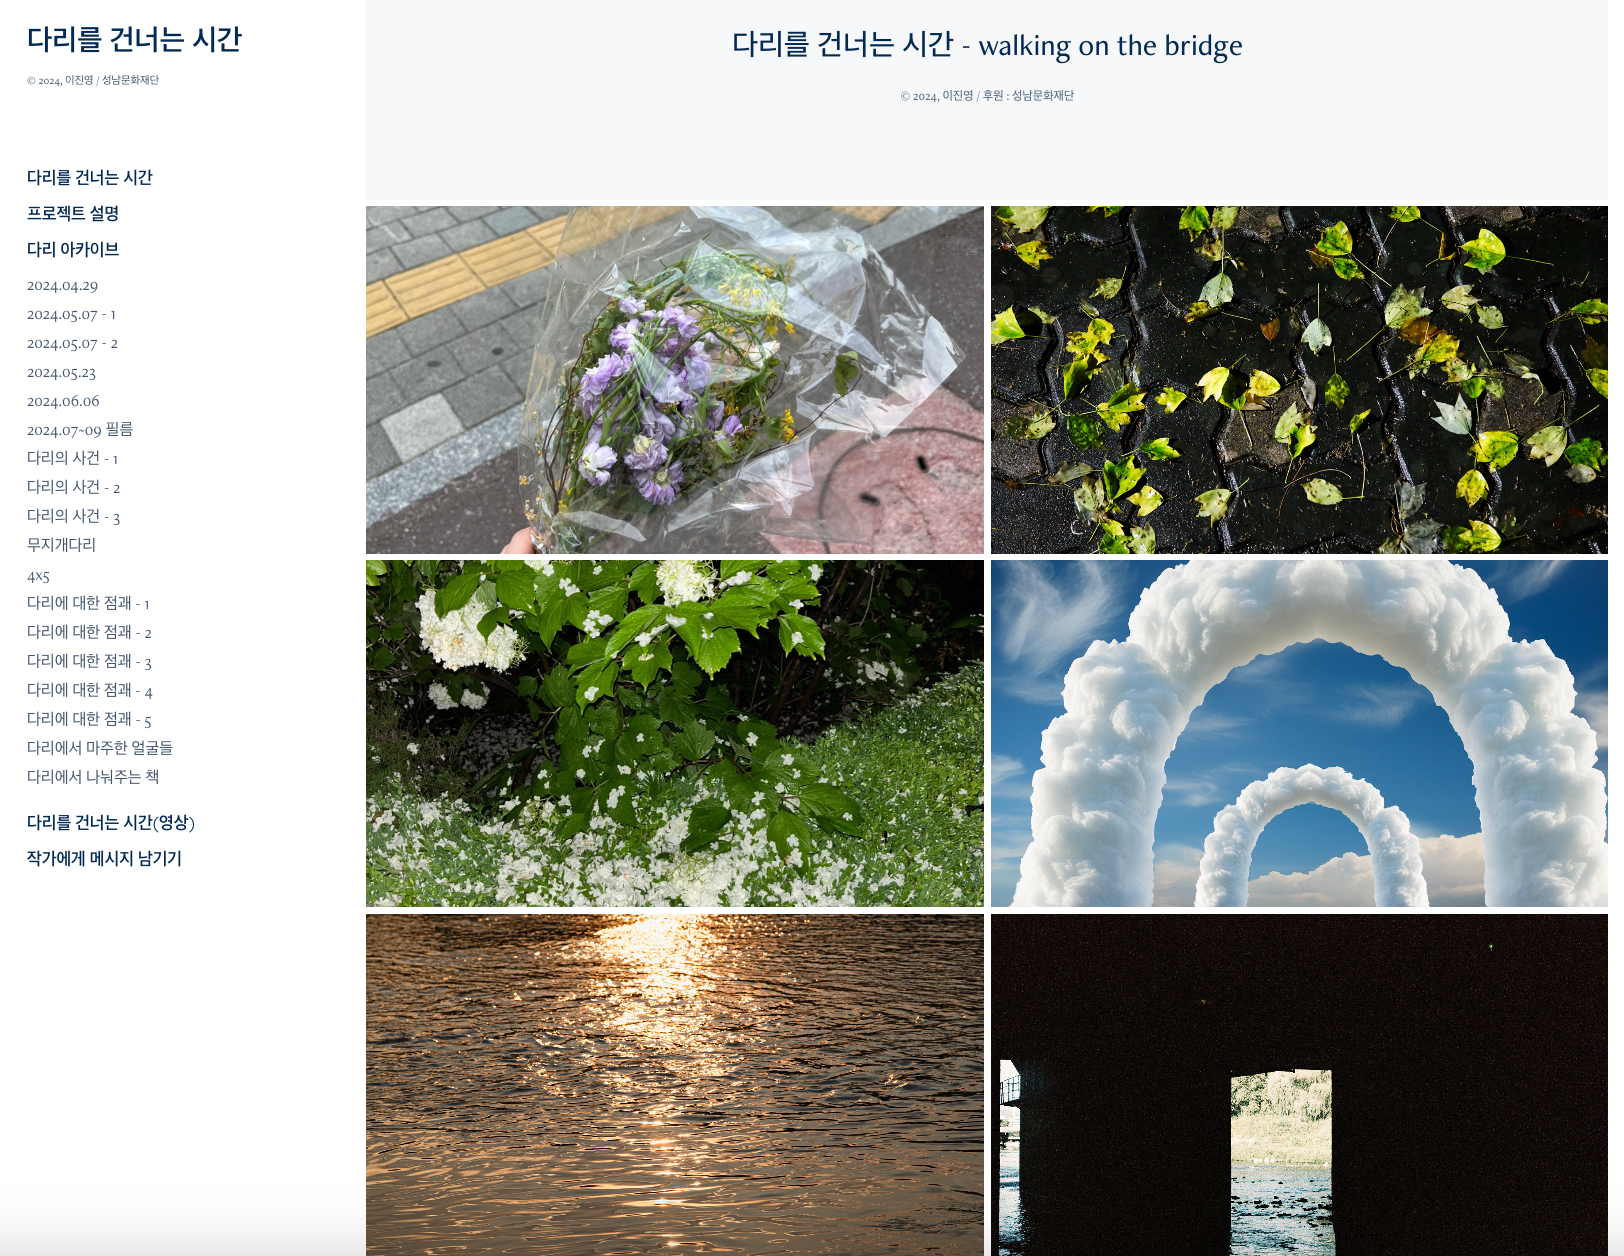Open the white hydrangea flowers photo

point(675,733)
